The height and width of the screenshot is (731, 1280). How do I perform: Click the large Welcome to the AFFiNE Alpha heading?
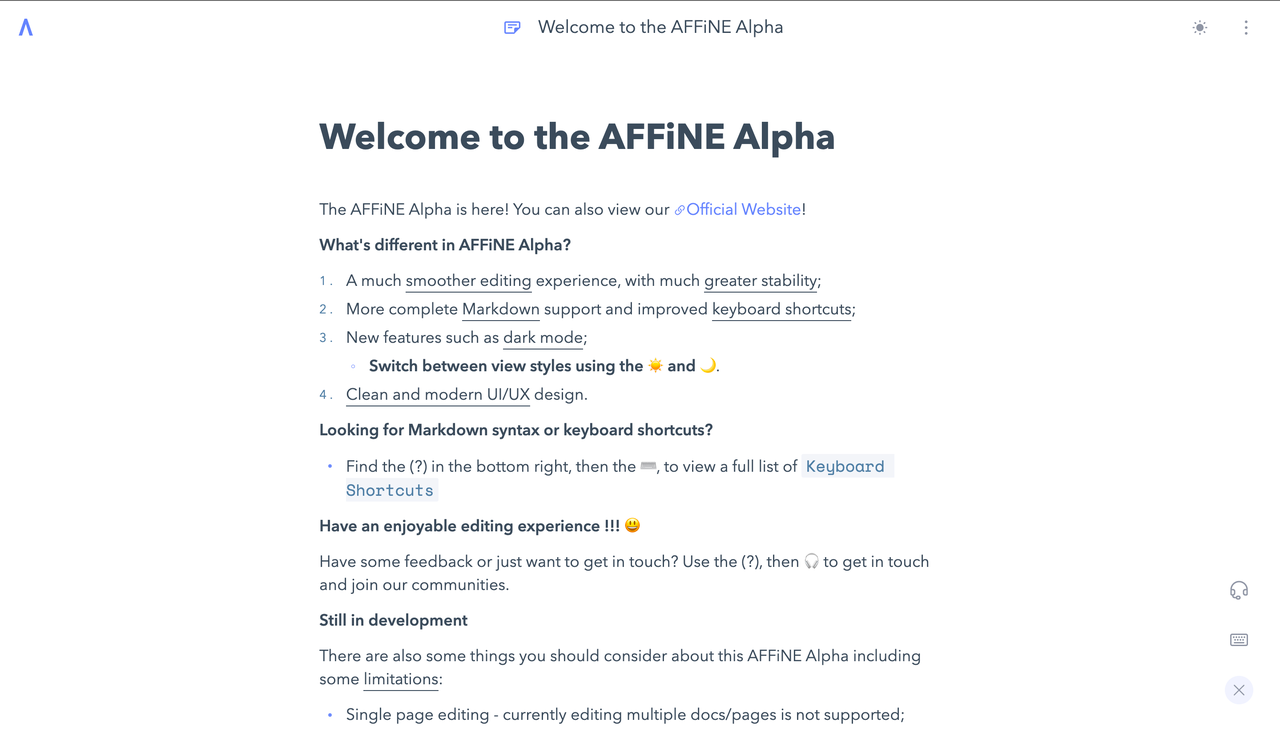[577, 137]
